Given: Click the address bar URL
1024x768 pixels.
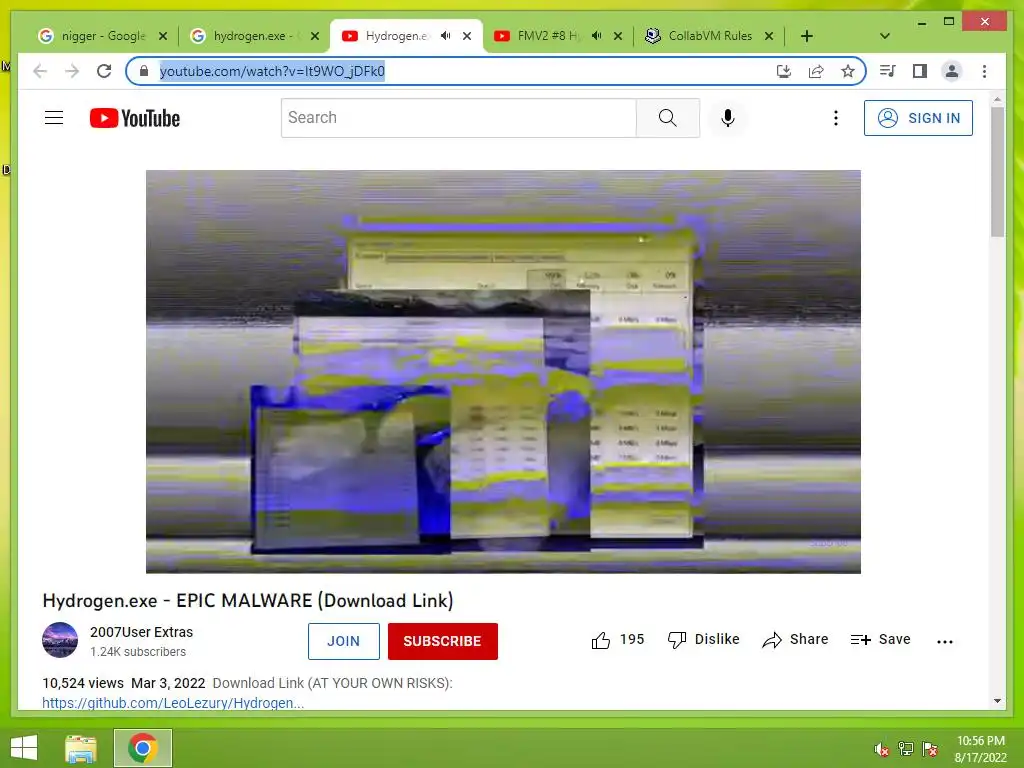Looking at the screenshot, I should coord(272,71).
